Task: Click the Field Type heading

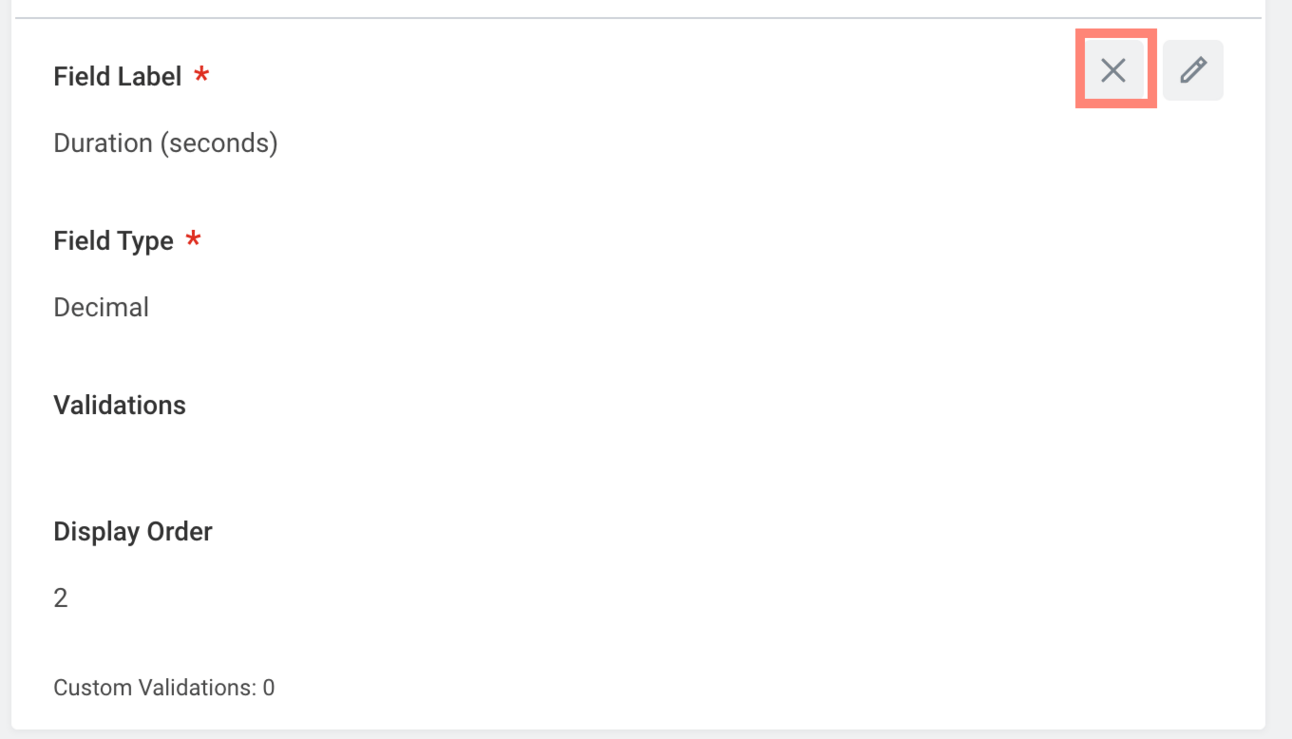Action: 113,241
